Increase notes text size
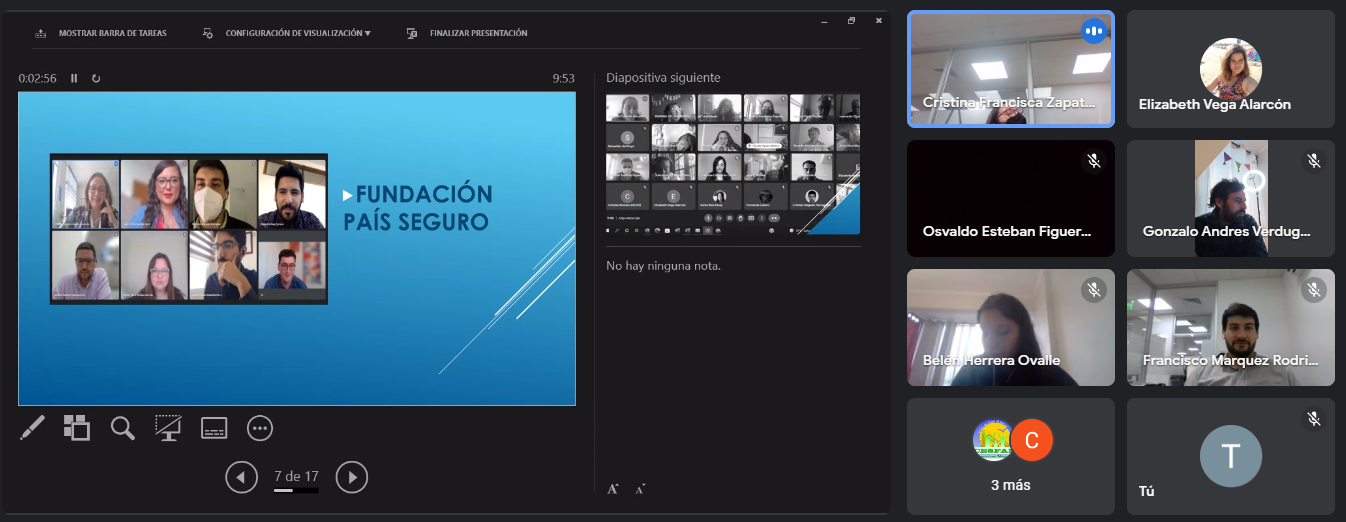 tap(613, 489)
